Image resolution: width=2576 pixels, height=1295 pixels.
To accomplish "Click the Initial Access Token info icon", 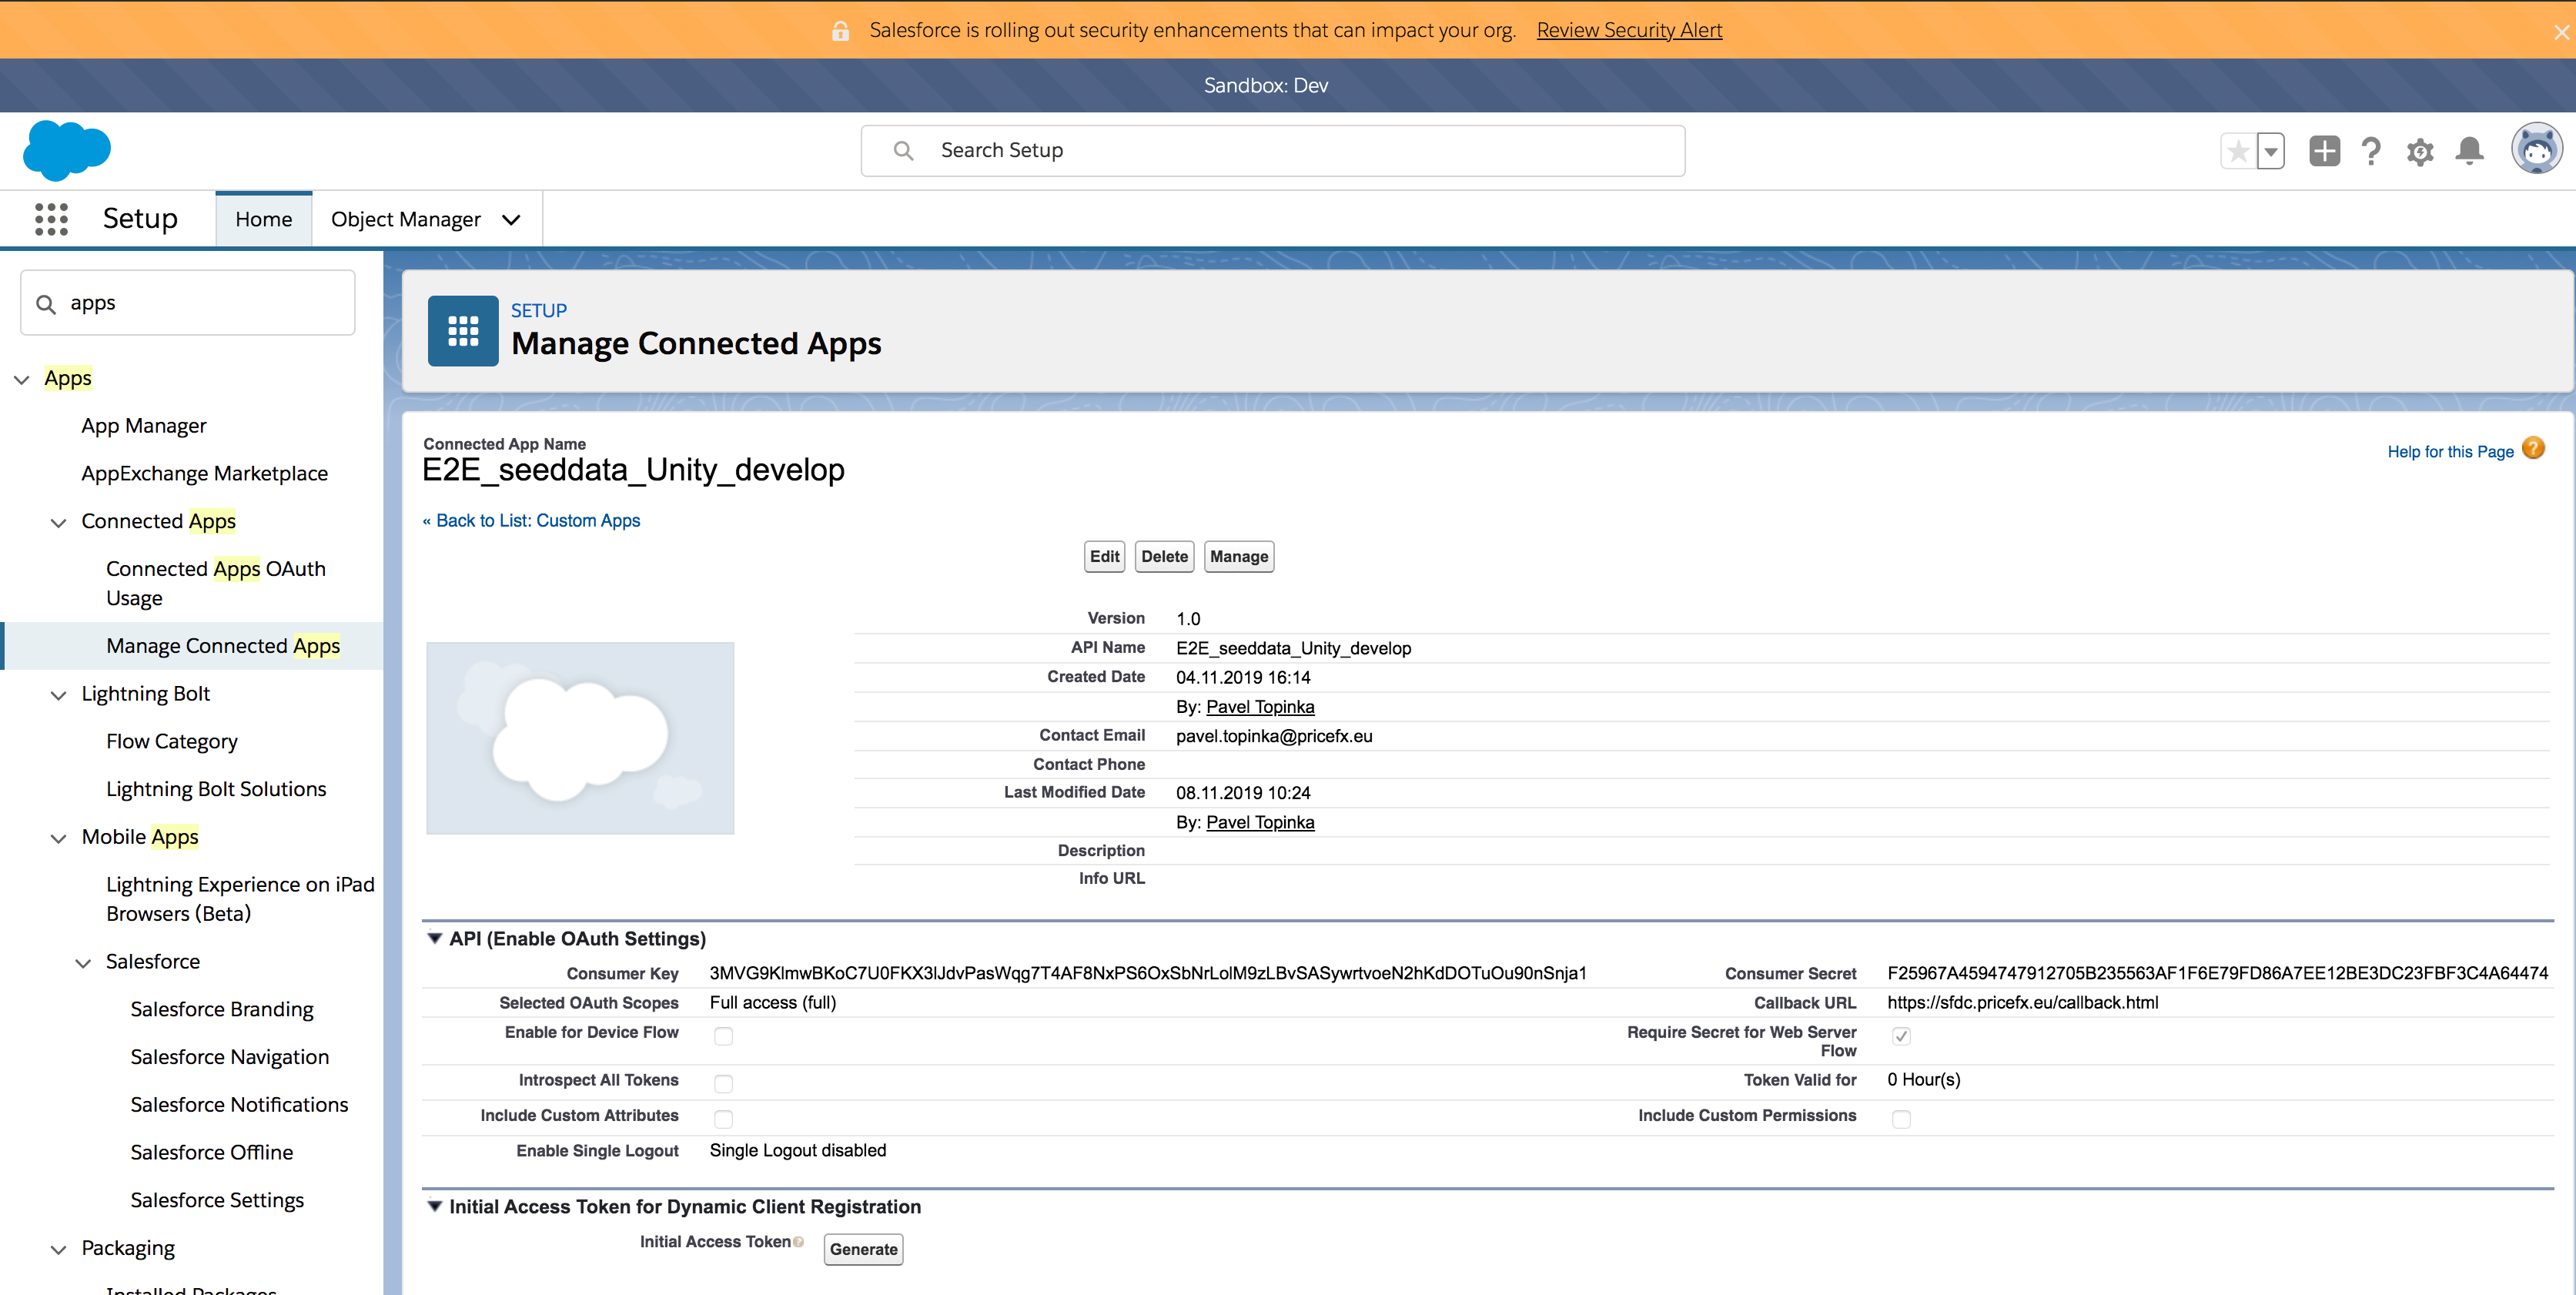I will 798,1242.
